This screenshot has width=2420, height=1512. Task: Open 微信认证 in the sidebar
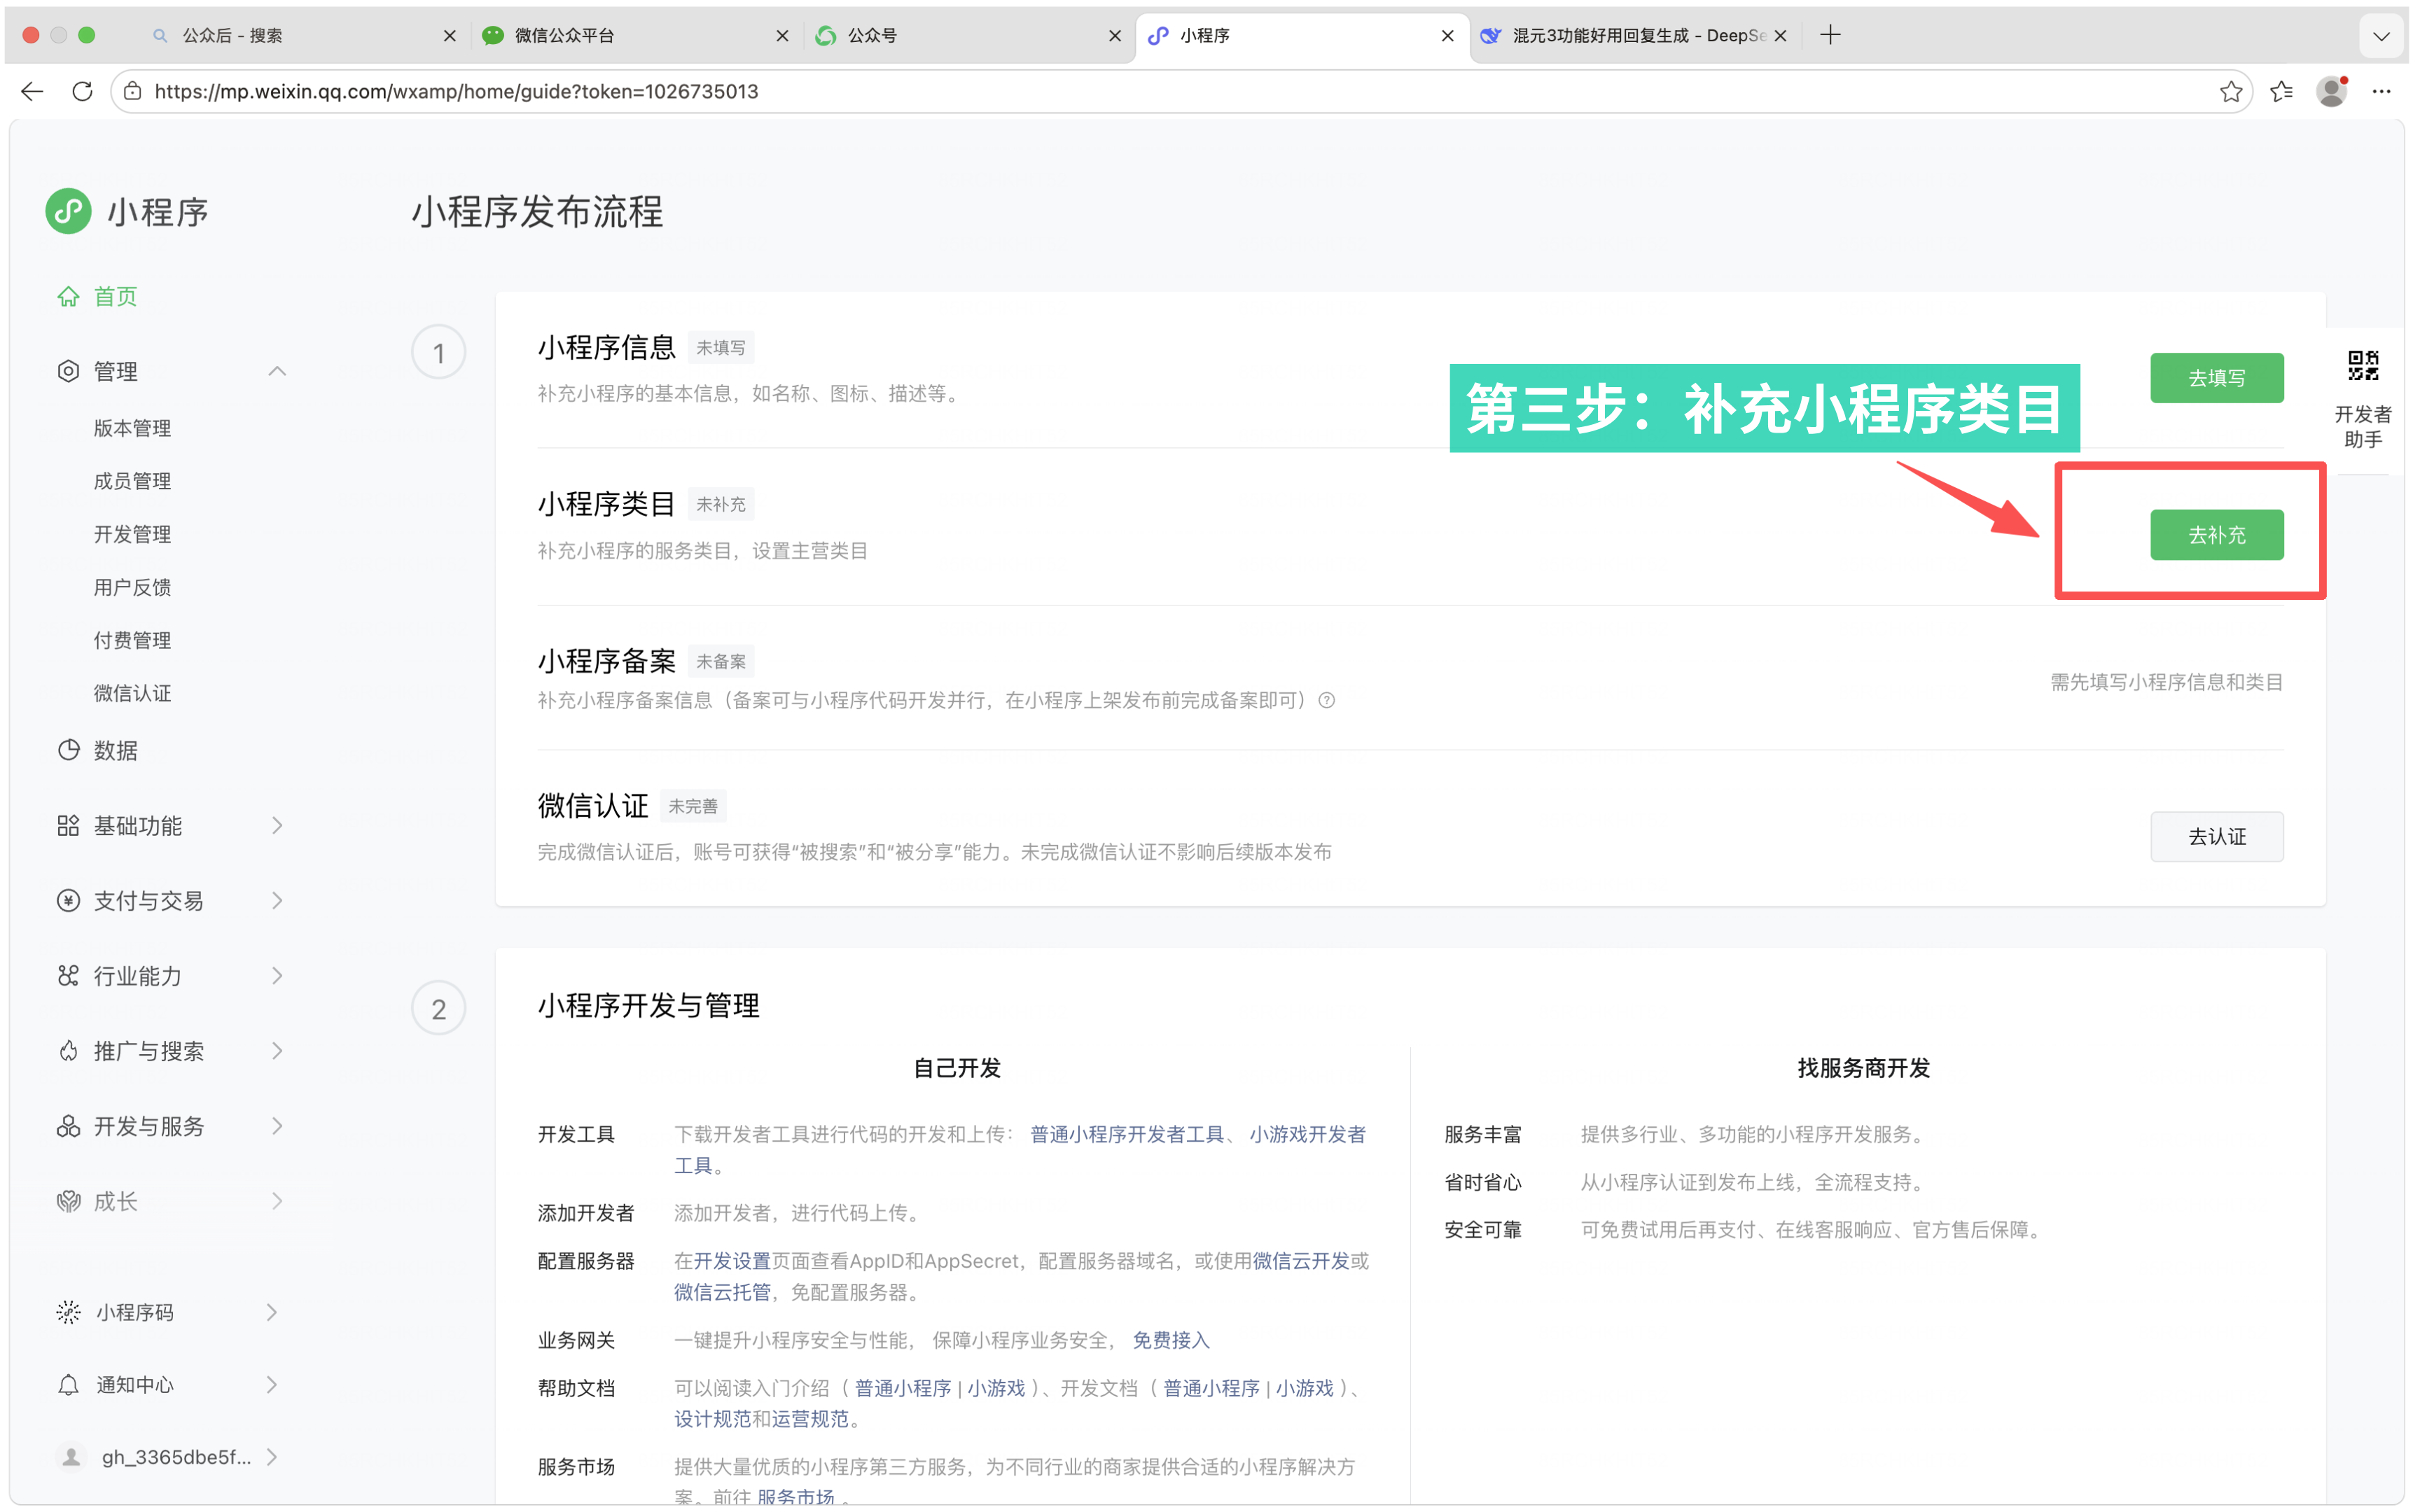point(132,693)
